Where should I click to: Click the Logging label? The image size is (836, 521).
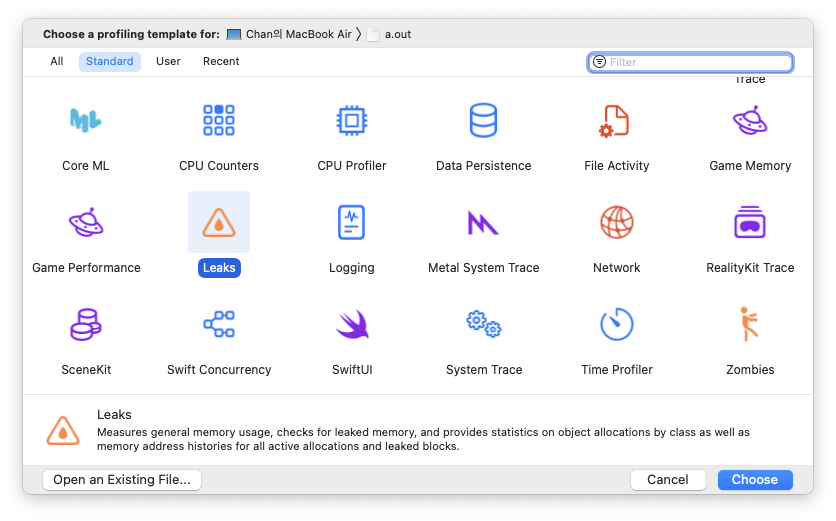click(x=351, y=268)
